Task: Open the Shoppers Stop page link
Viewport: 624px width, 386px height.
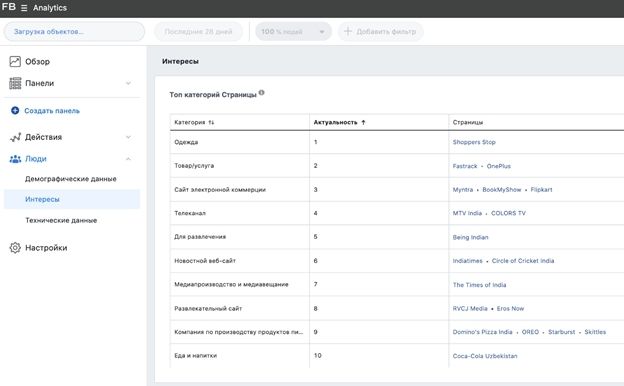Action: click(x=474, y=142)
